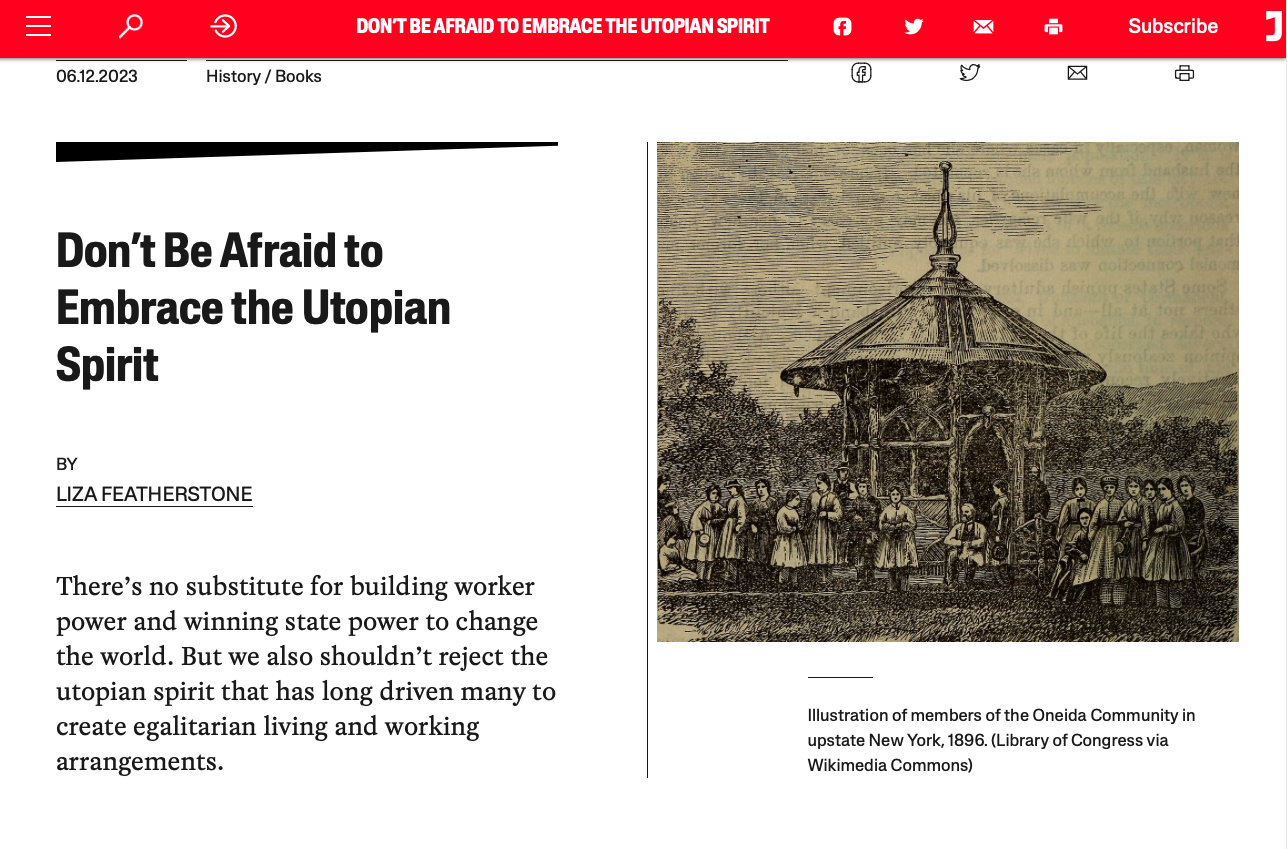
Task: Open author Liza Featherstone's page
Action: point(154,495)
